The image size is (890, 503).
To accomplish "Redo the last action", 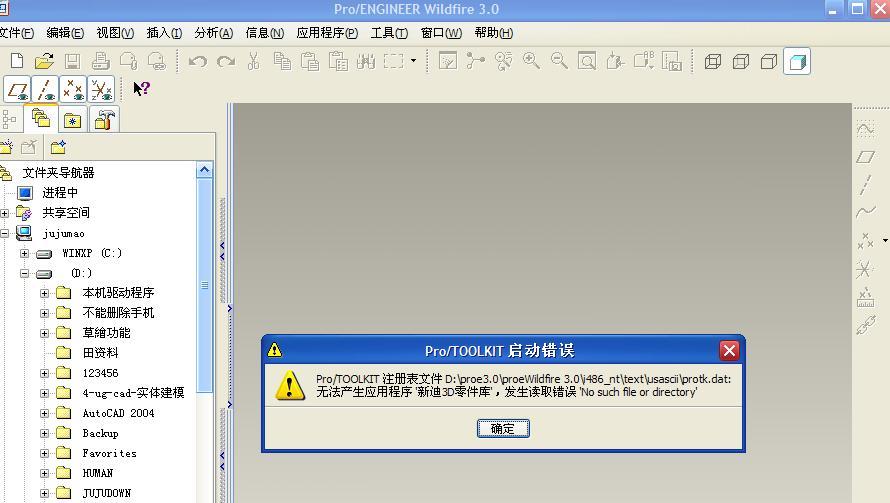I will click(226, 61).
